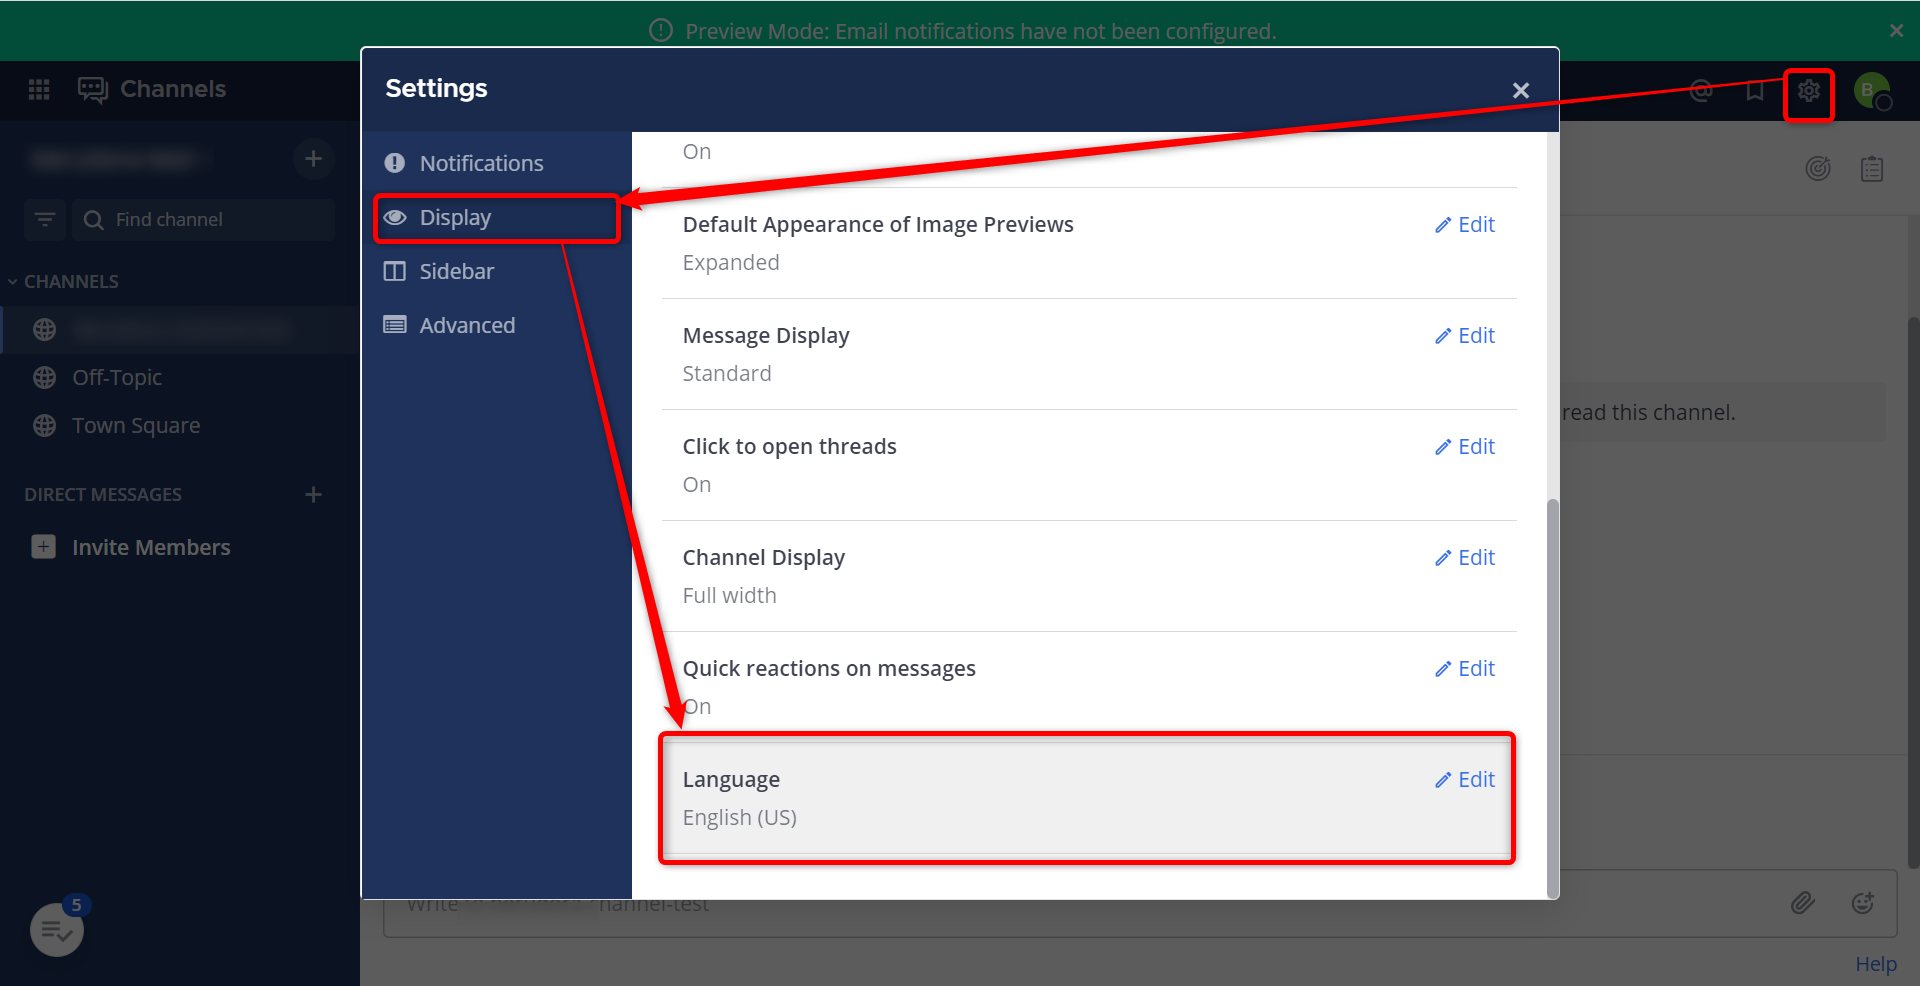
Task: Click the product switcher grid icon
Action: click(x=39, y=90)
